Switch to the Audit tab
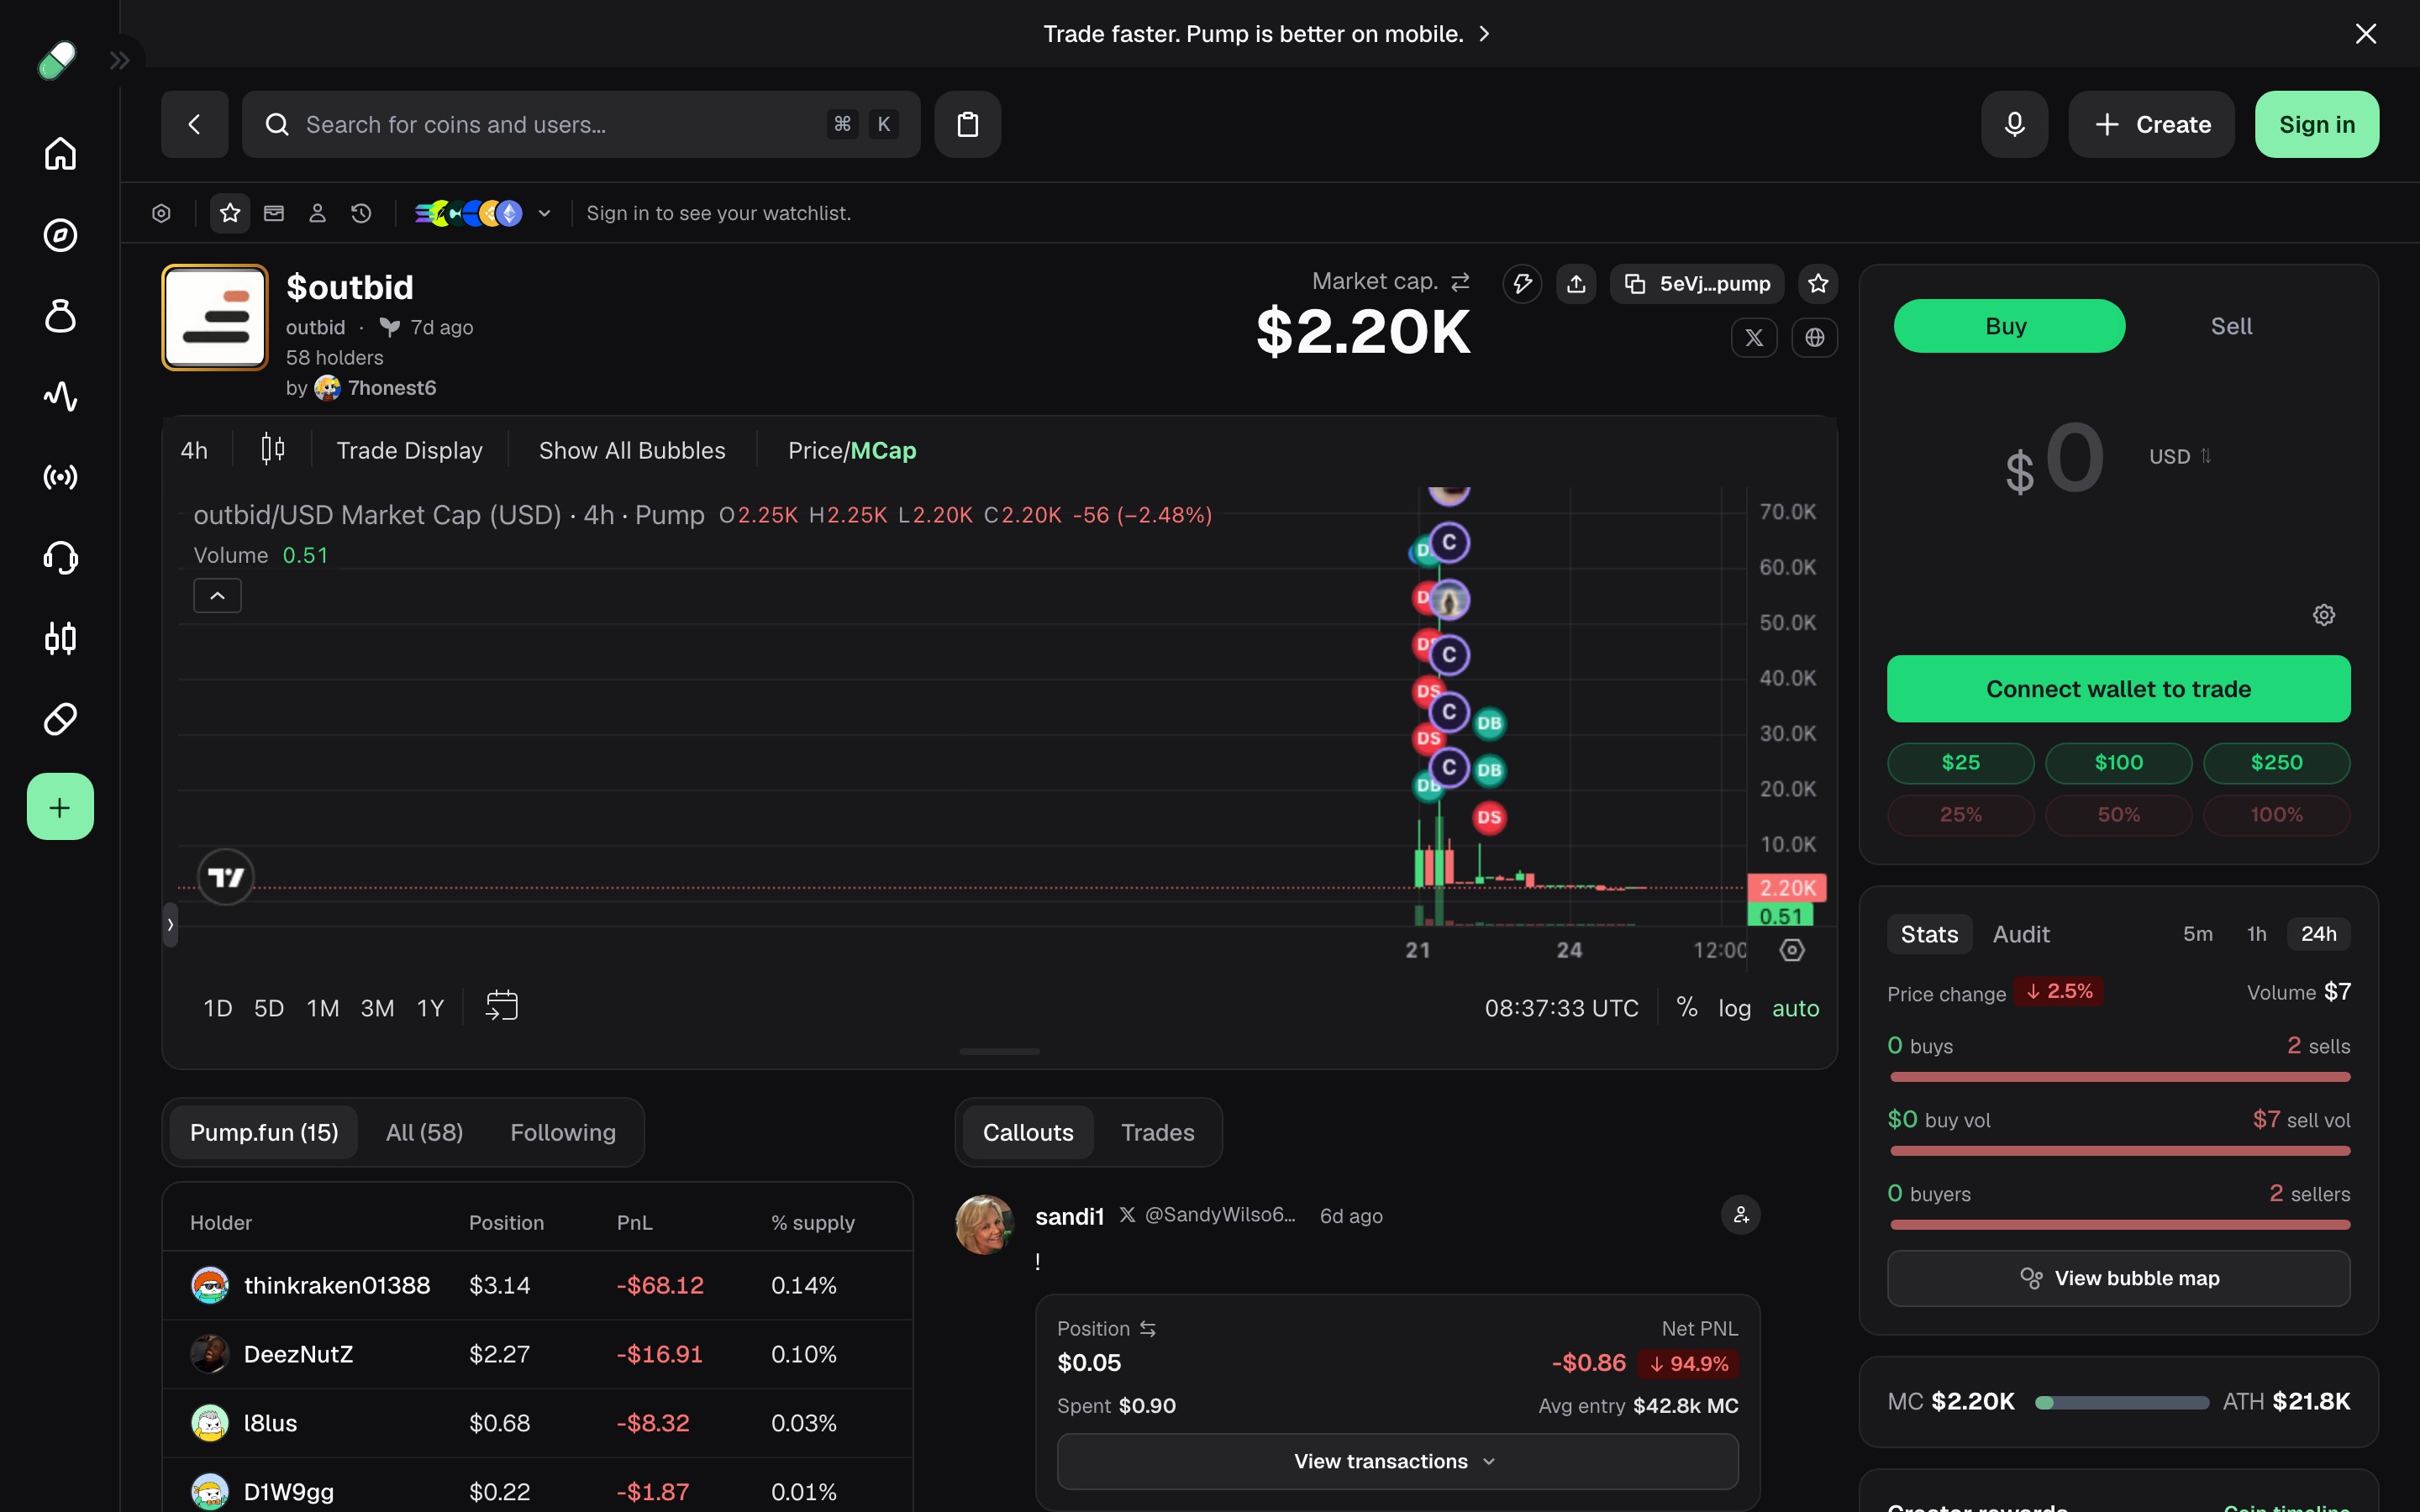Viewport: 2420px width, 1512px height. [x=2021, y=934]
